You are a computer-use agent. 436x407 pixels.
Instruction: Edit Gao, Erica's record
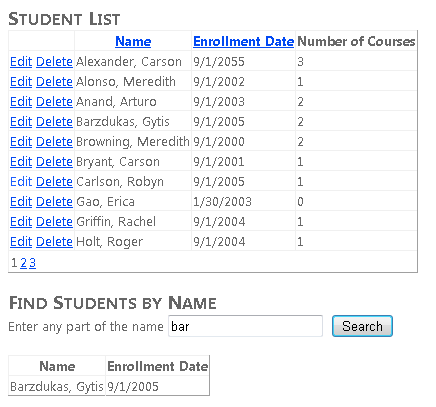pos(21,202)
